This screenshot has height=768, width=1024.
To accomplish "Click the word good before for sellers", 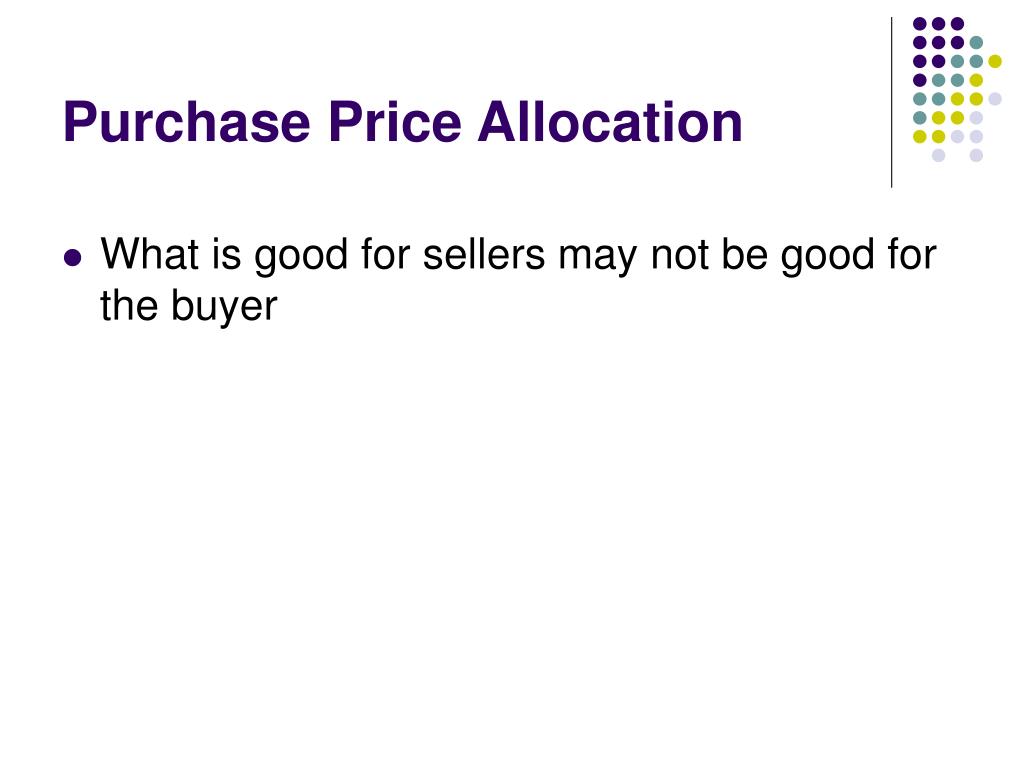I will point(301,255).
